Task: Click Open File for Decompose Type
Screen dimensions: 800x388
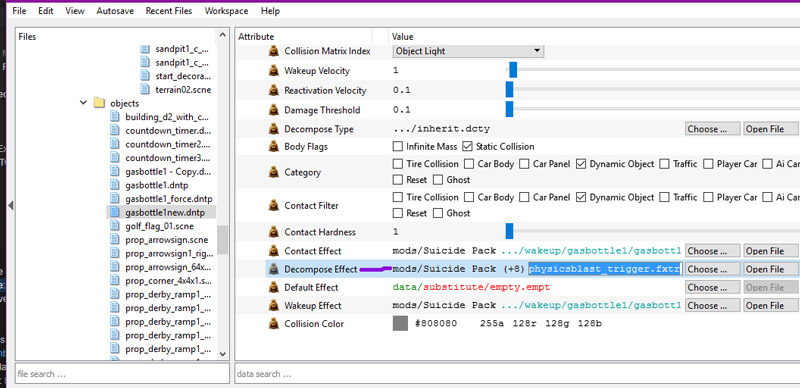Action: point(771,129)
